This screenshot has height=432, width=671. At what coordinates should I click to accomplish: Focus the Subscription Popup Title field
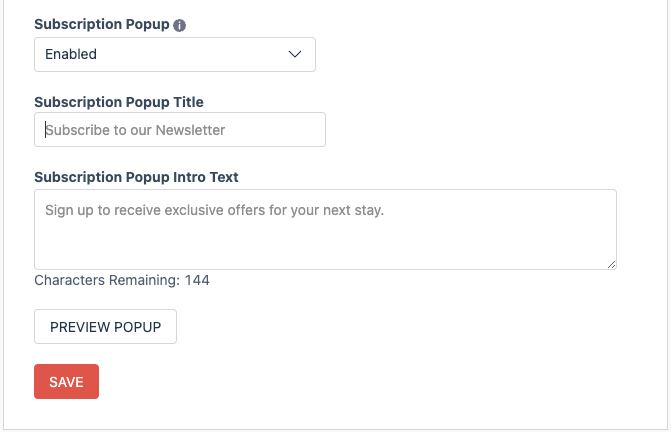pos(180,130)
